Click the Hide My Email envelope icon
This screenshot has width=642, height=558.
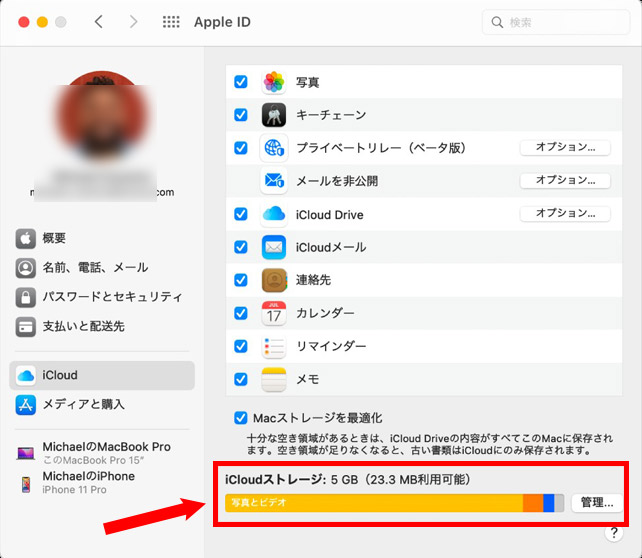pyautogui.click(x=274, y=181)
